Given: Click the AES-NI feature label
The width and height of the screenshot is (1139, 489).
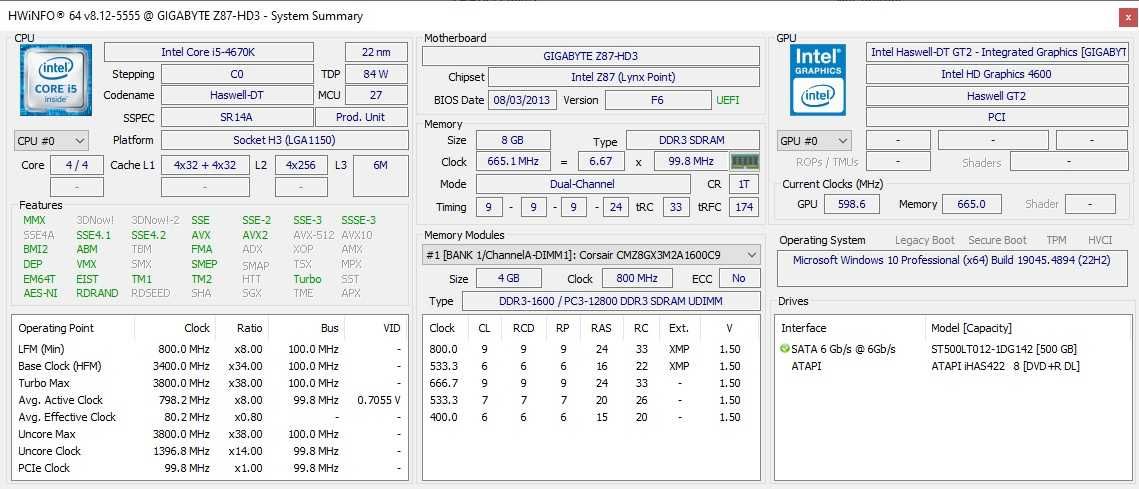Looking at the screenshot, I should tap(40, 294).
